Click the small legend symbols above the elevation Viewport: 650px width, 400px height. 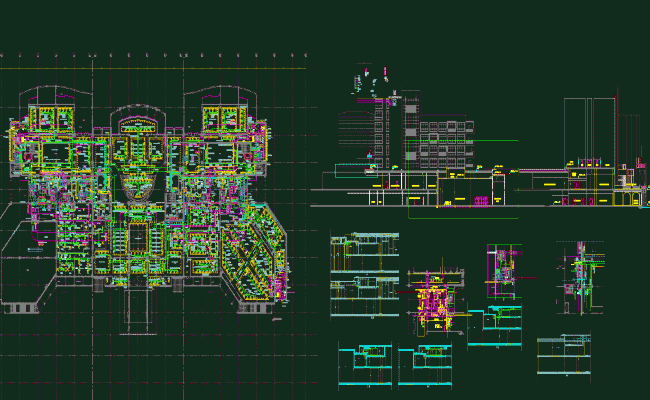point(372,81)
